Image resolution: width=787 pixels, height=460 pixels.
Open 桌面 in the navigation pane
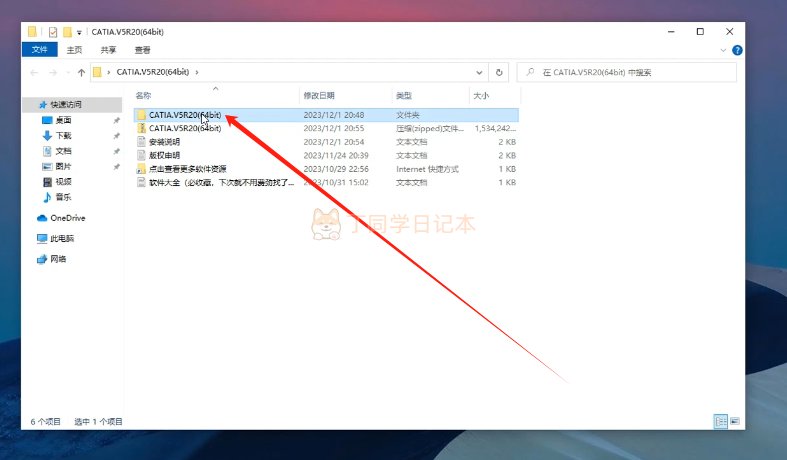pyautogui.click(x=63, y=120)
